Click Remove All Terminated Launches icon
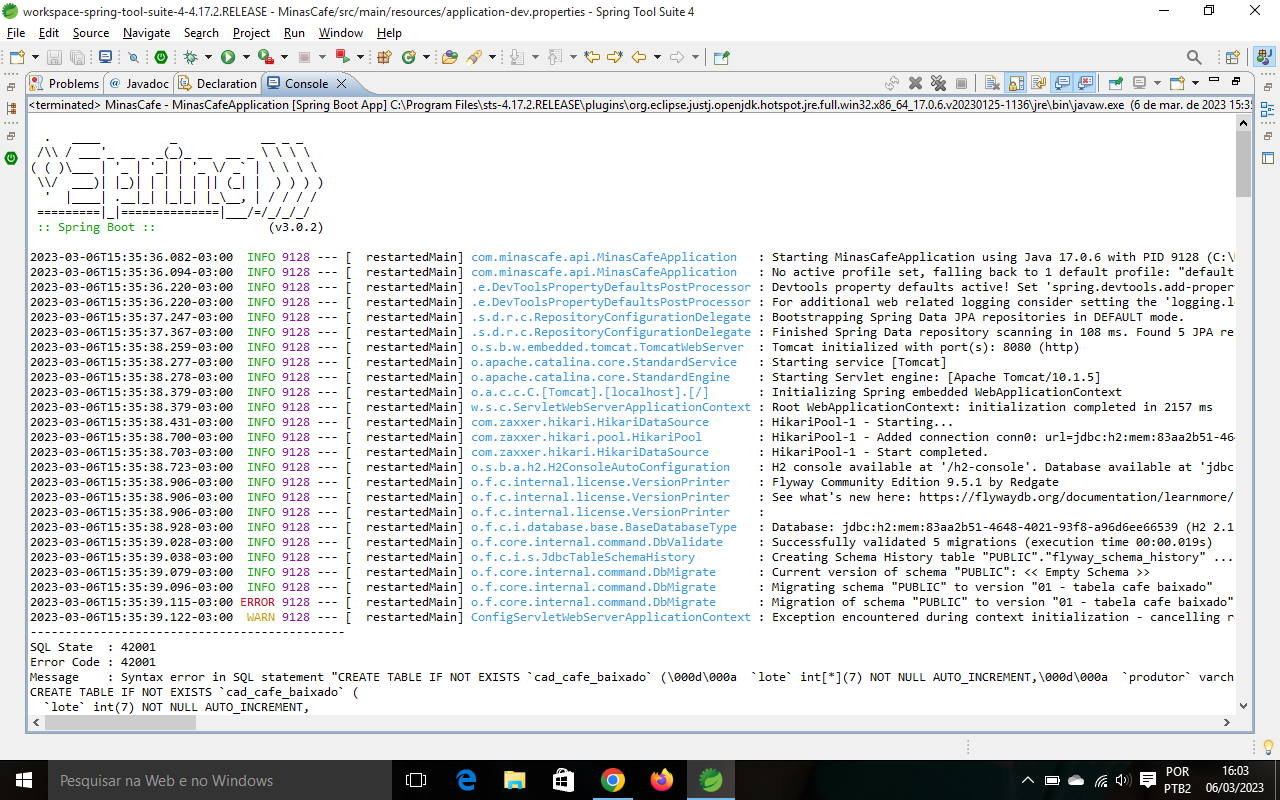Viewport: 1280px width, 800px height. [938, 84]
